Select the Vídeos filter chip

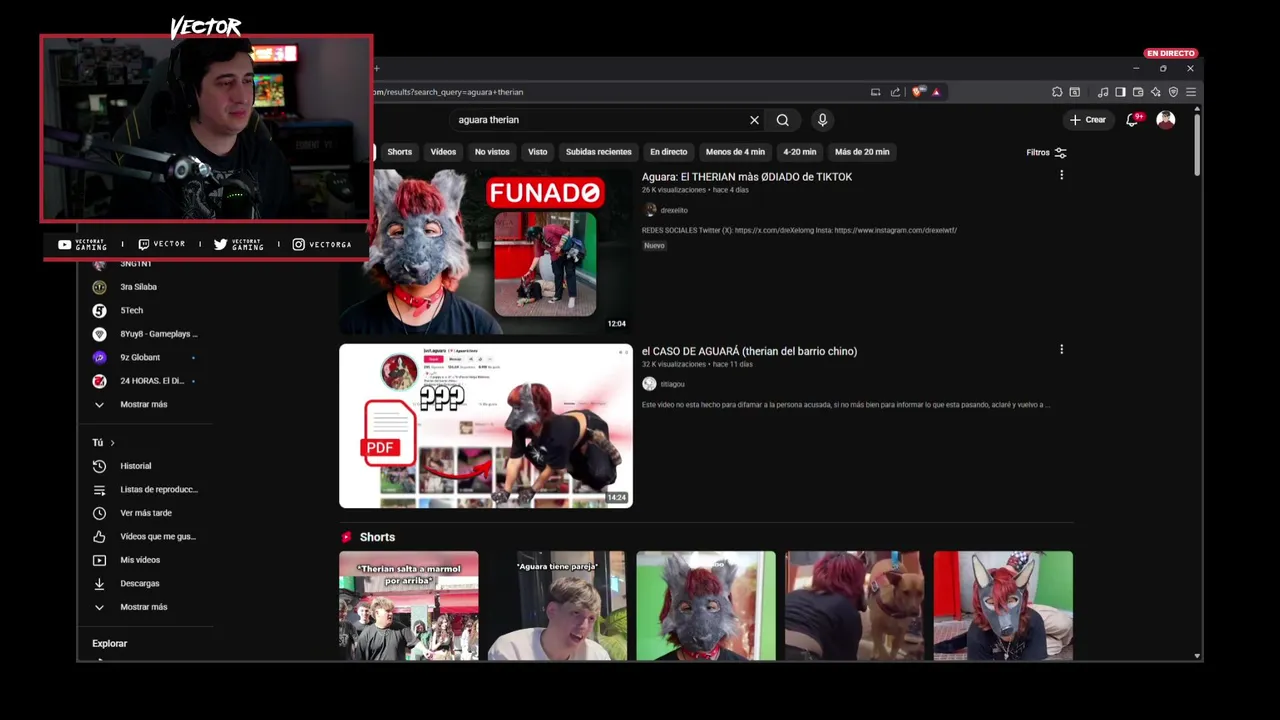coord(443,152)
